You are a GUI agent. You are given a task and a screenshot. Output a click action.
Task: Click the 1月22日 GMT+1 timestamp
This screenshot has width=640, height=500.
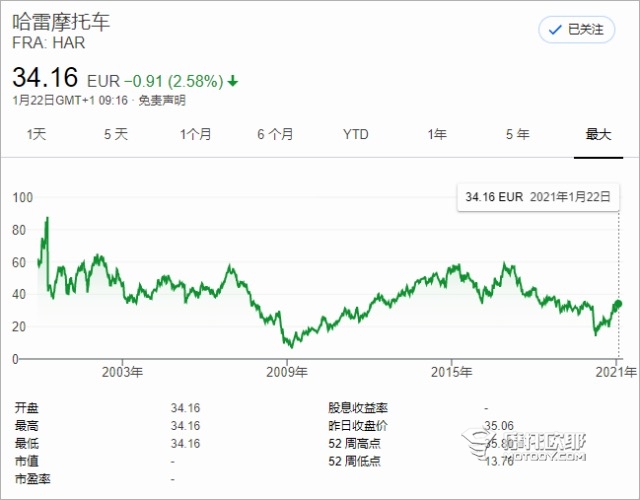click(x=70, y=100)
